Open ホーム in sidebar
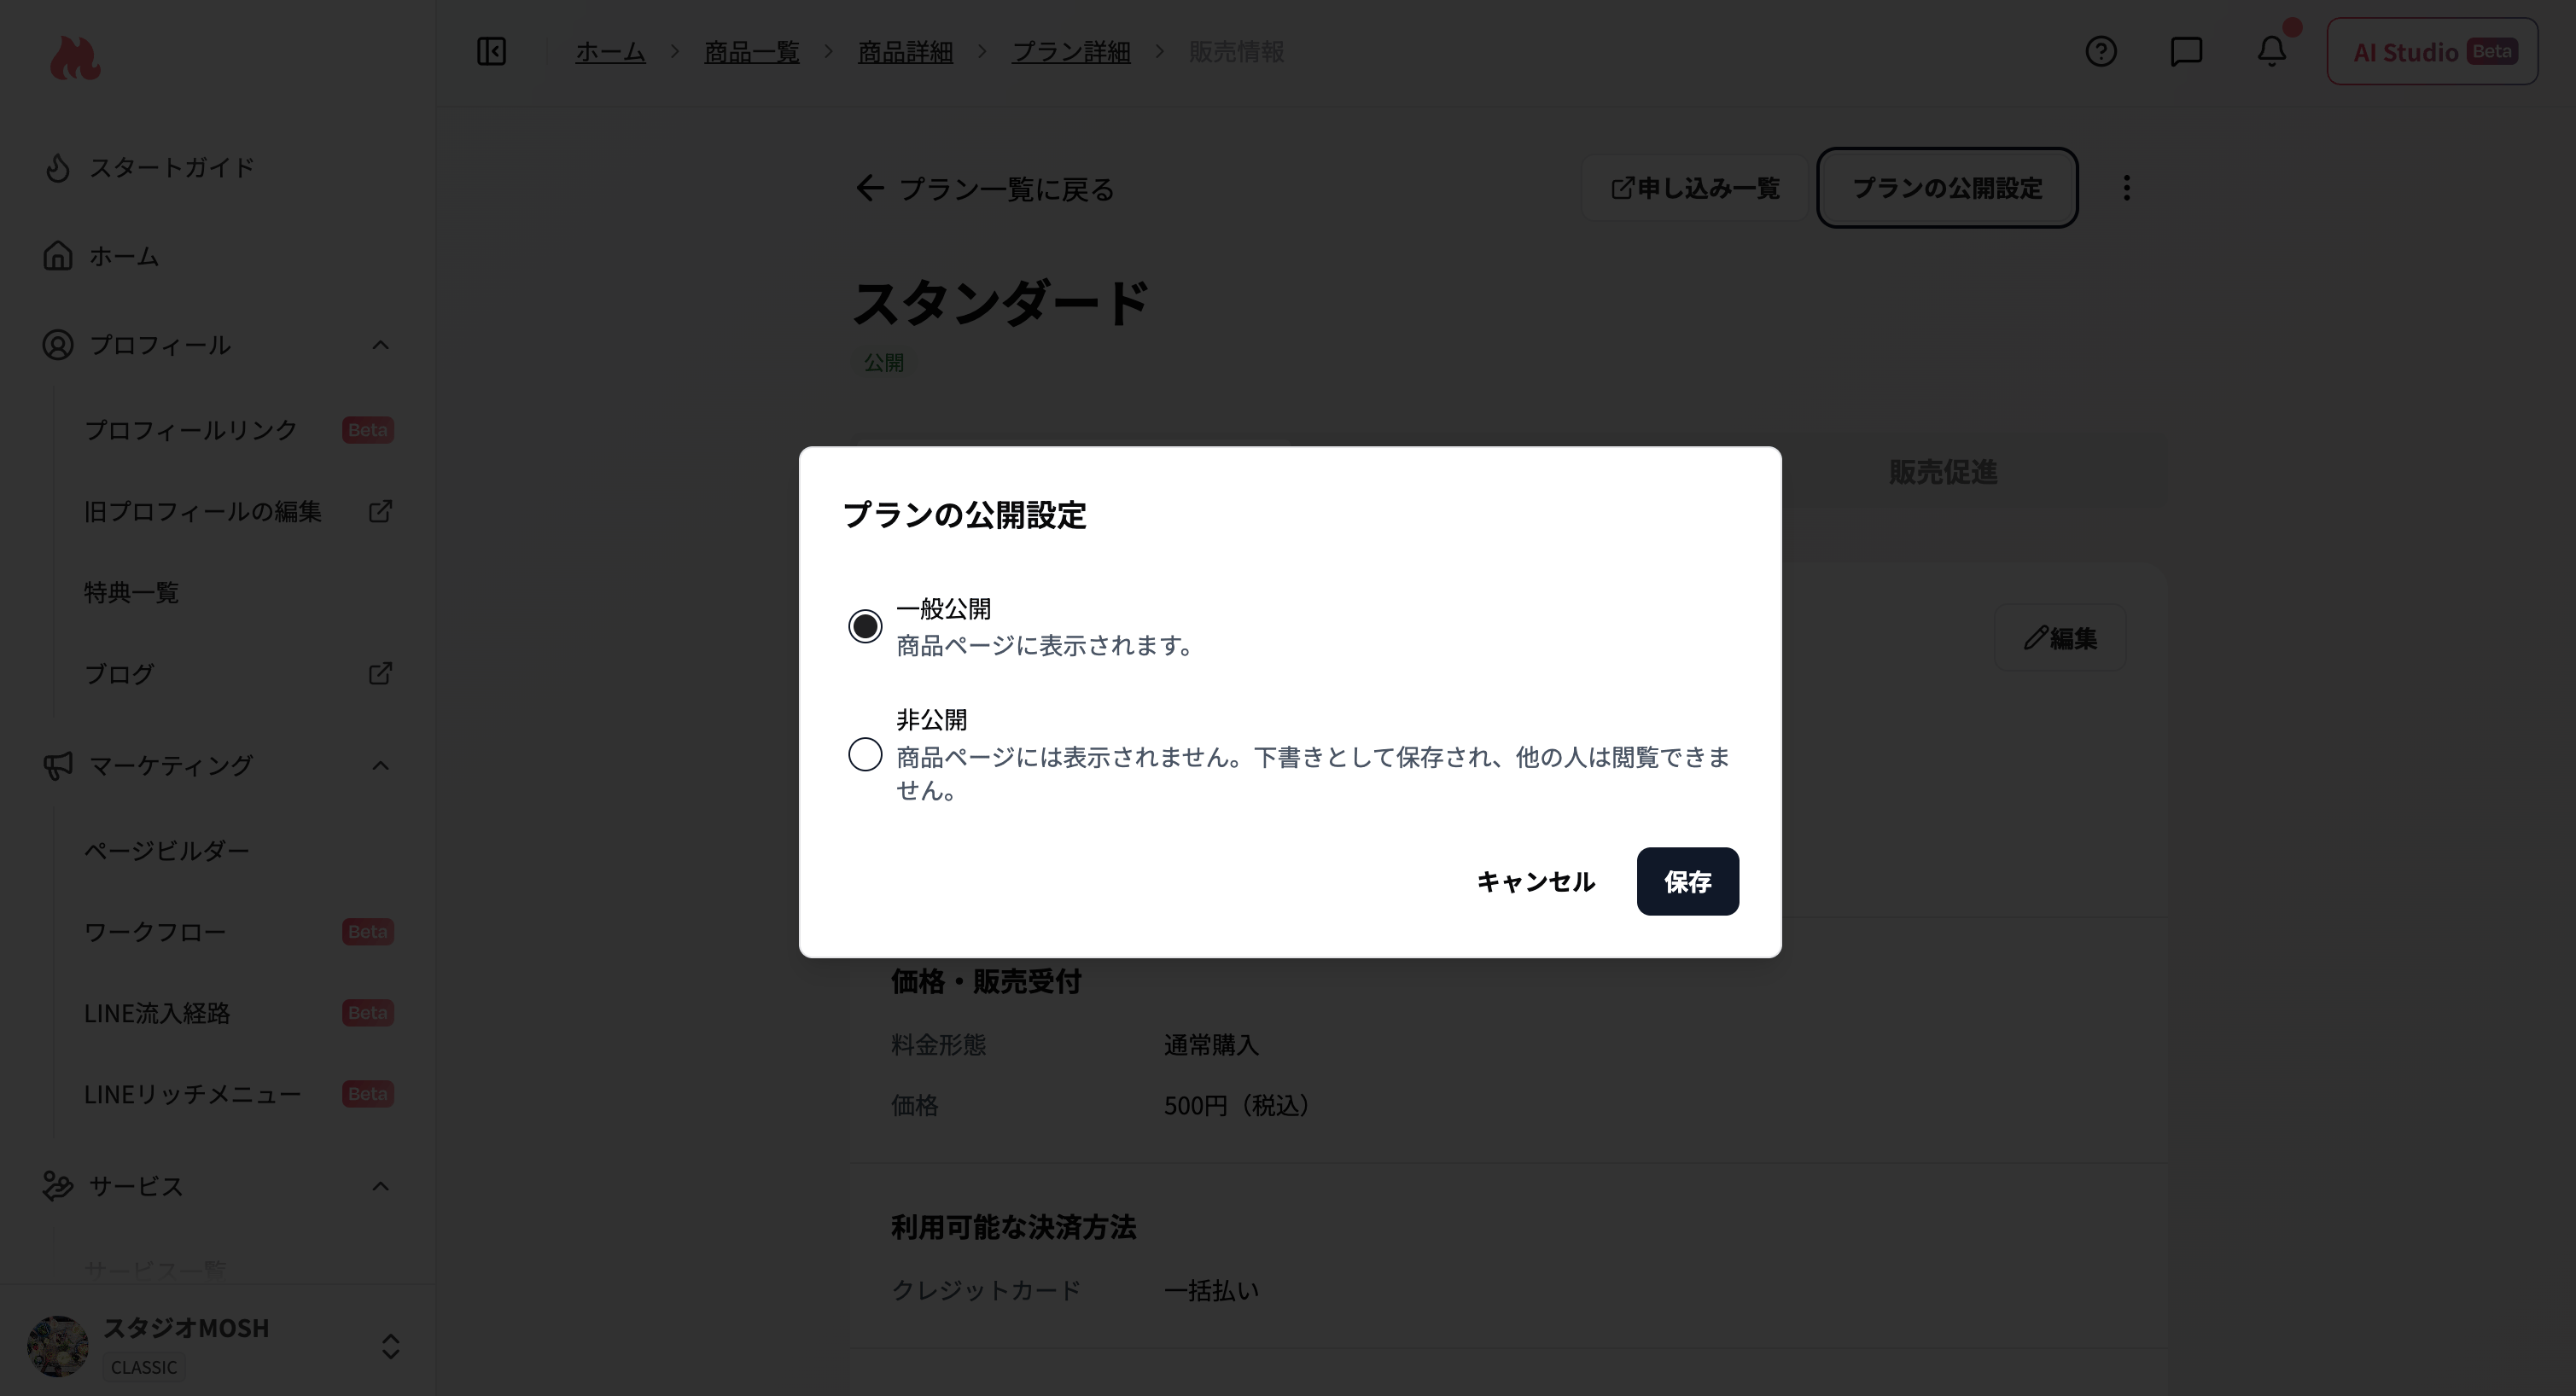The width and height of the screenshot is (2576, 1396). (x=124, y=256)
